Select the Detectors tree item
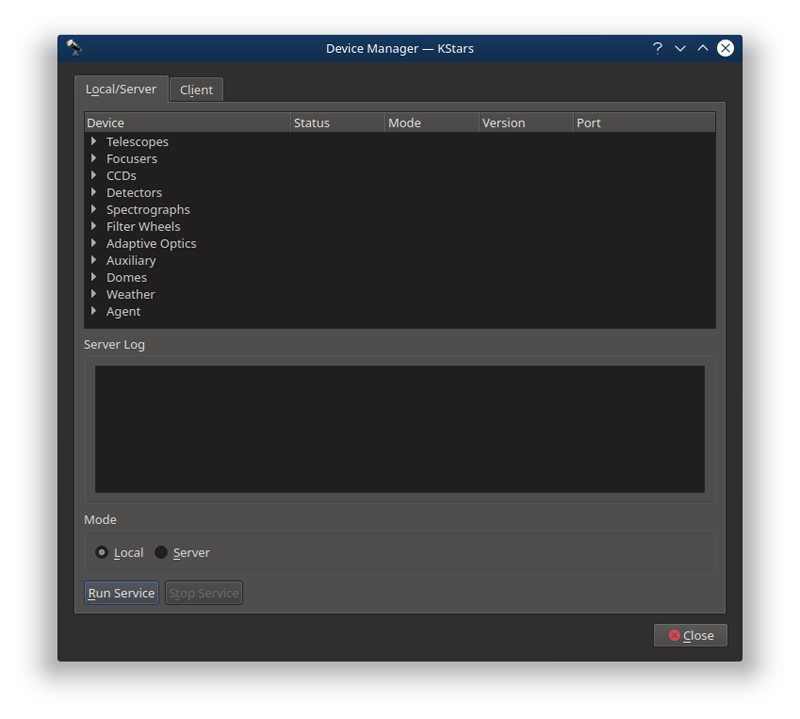Viewport: 800px width, 719px height. (x=133, y=192)
